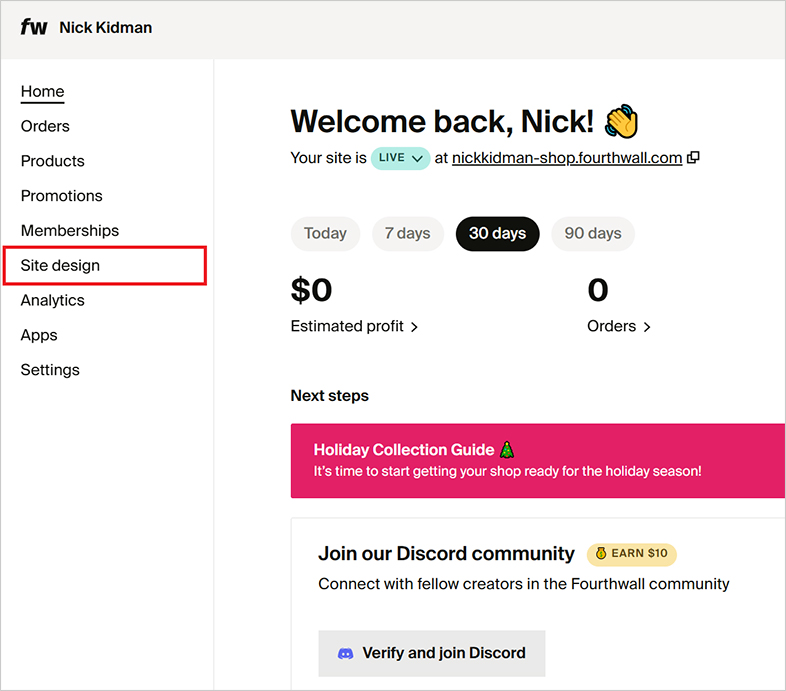Viewport: 786px width, 691px height.
Task: Go to Home in the sidebar
Action: tap(43, 92)
